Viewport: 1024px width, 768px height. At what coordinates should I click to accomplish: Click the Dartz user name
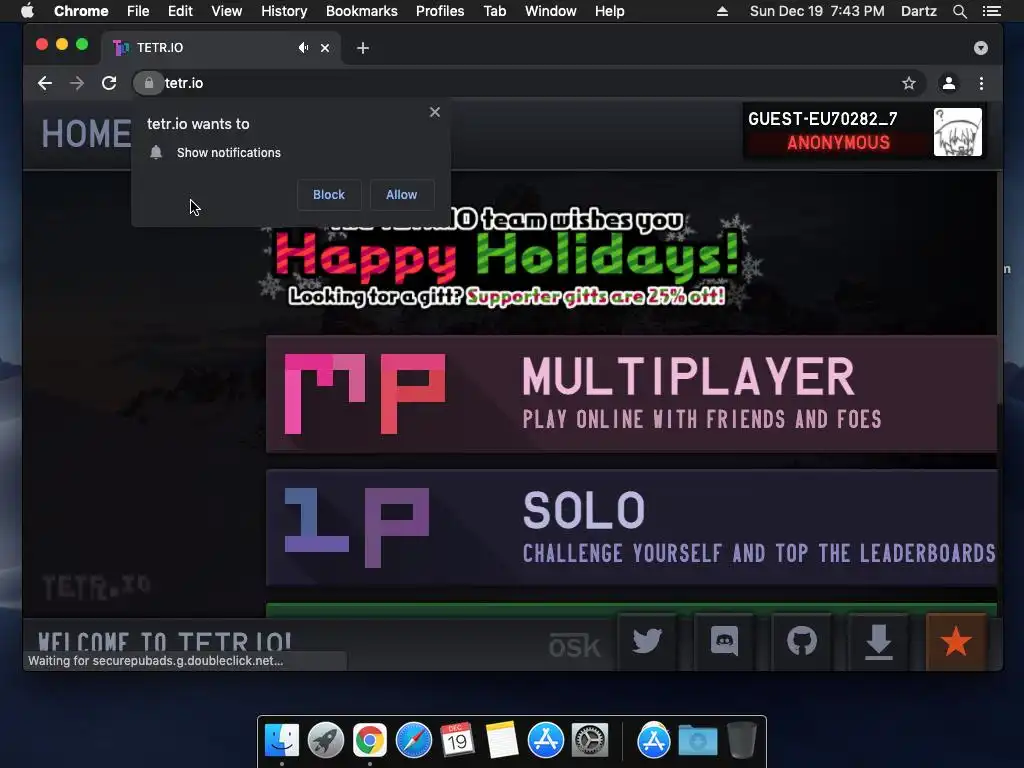pos(919,11)
